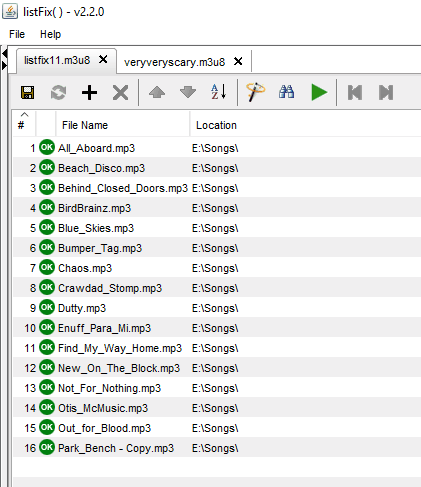Click the row number 10 cell
This screenshot has height=487, width=421.
[30, 328]
